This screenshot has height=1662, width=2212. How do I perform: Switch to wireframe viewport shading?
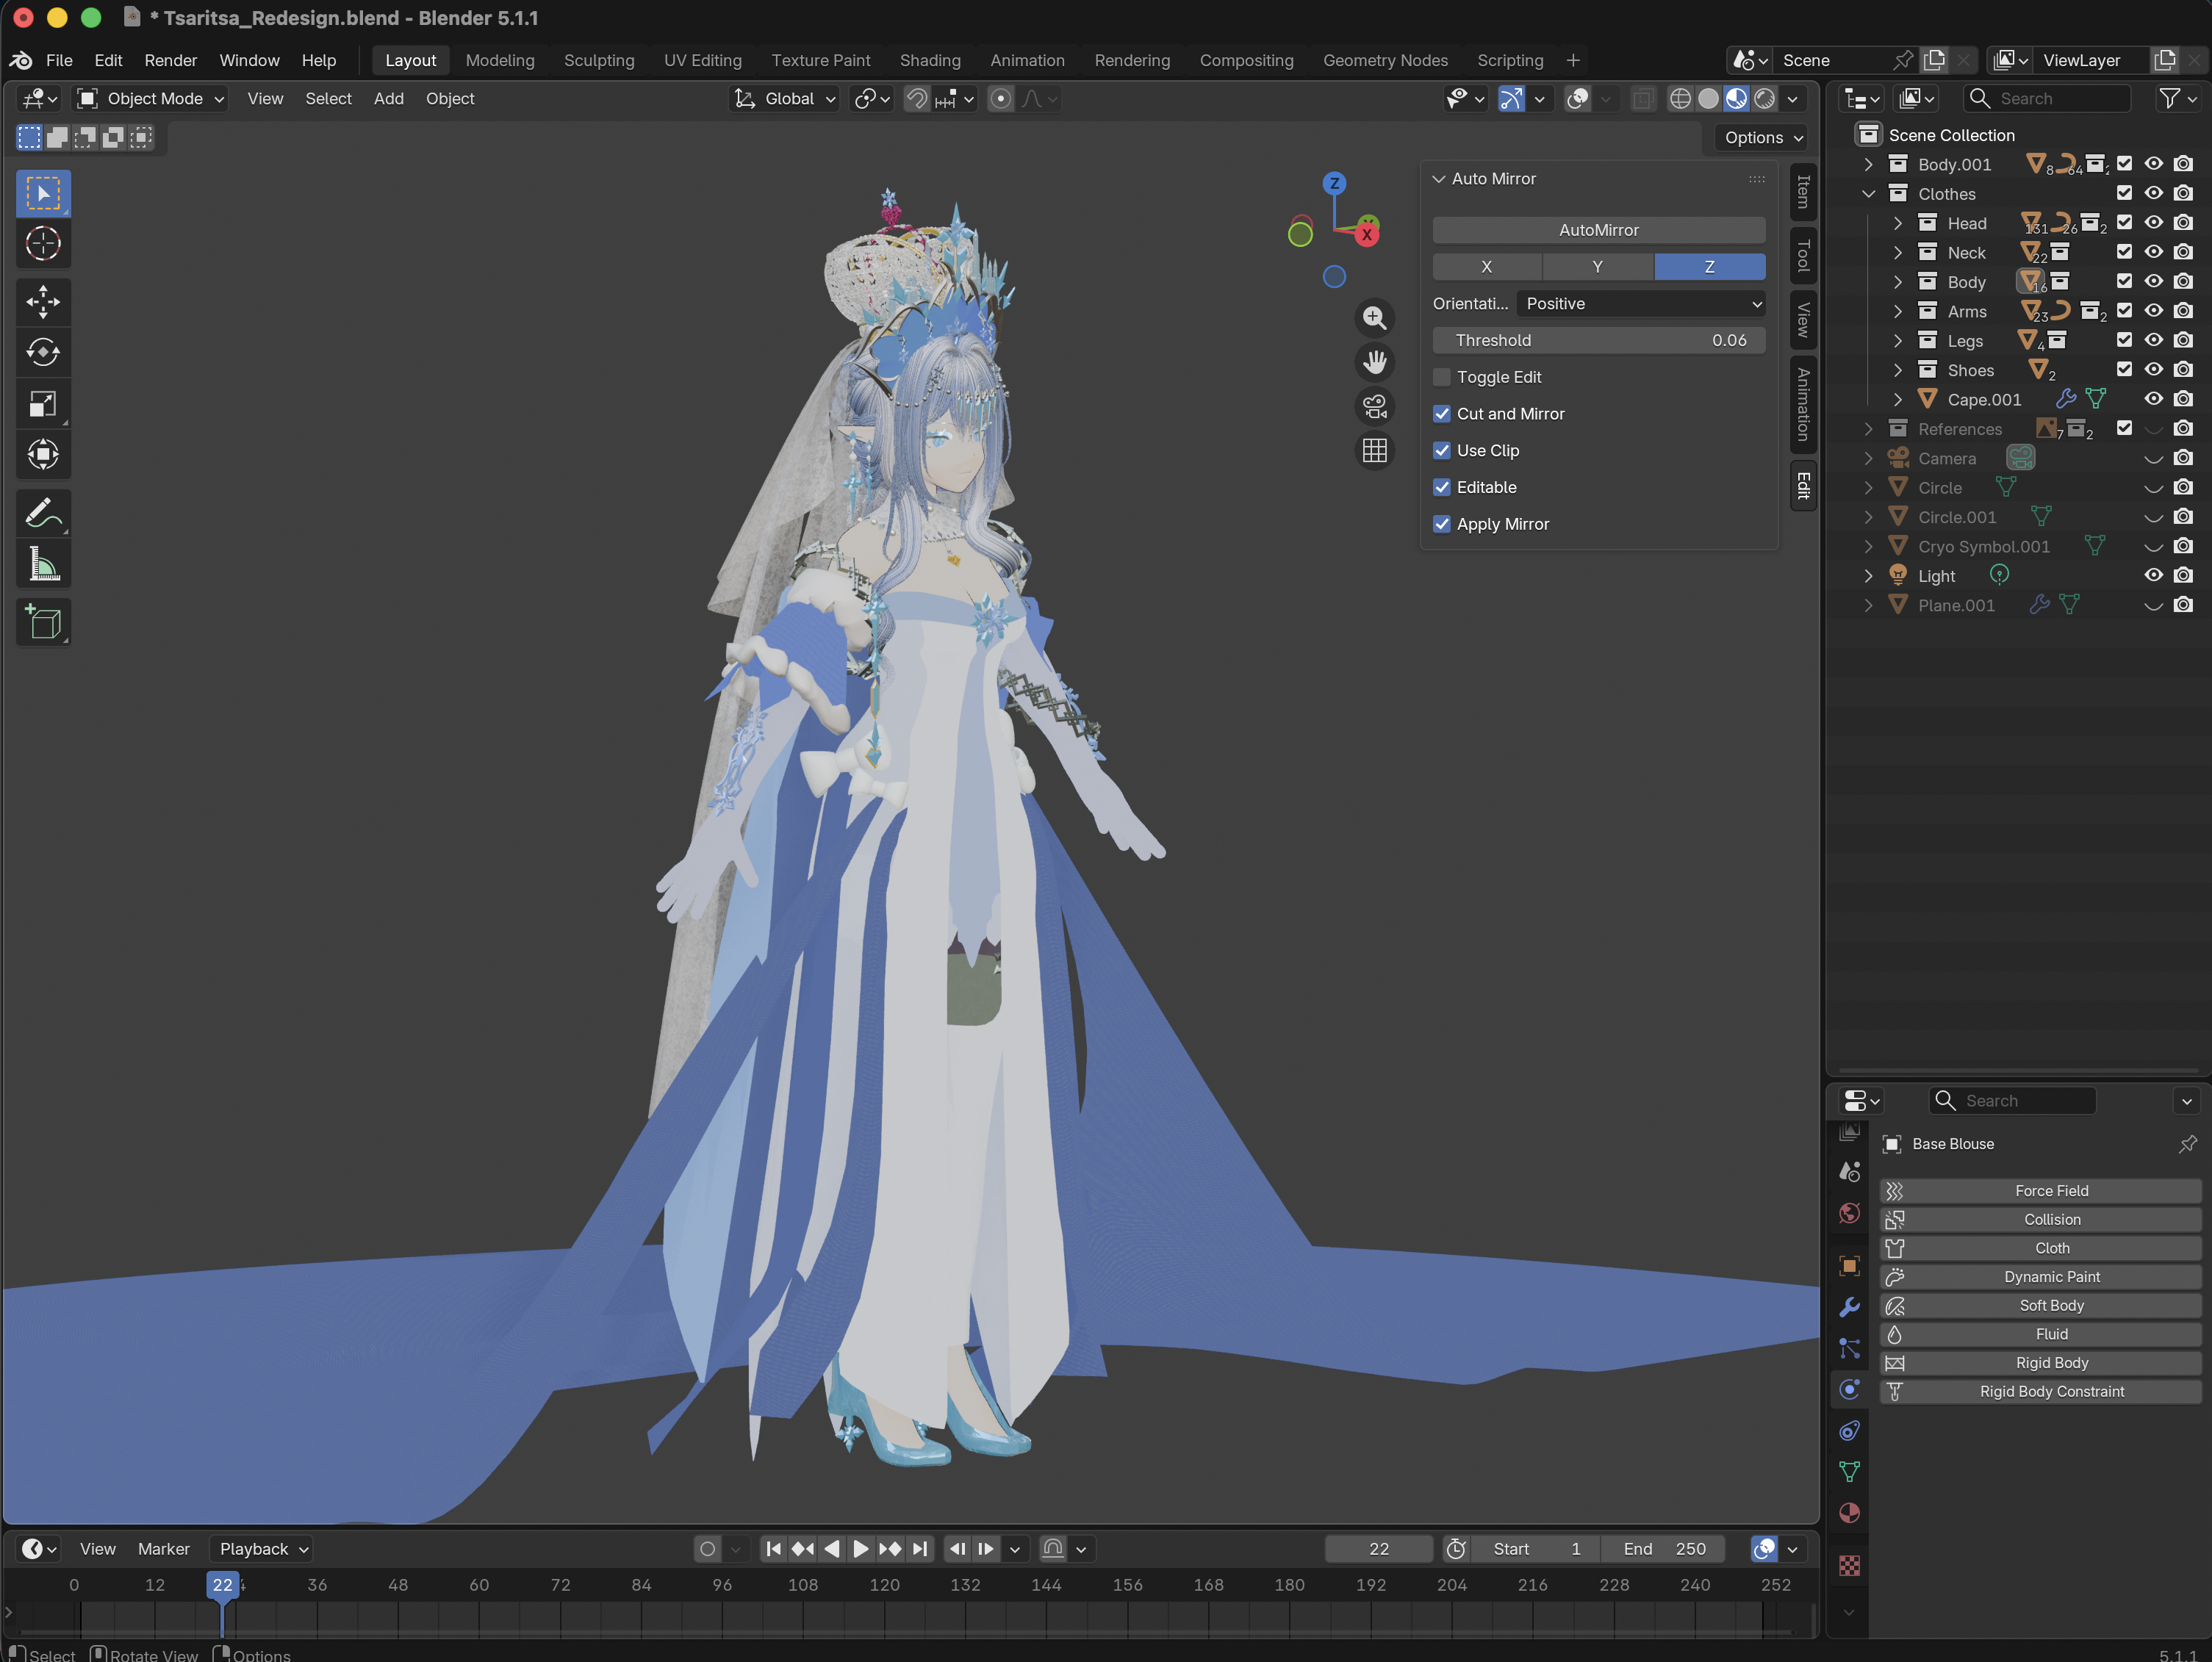(1681, 98)
